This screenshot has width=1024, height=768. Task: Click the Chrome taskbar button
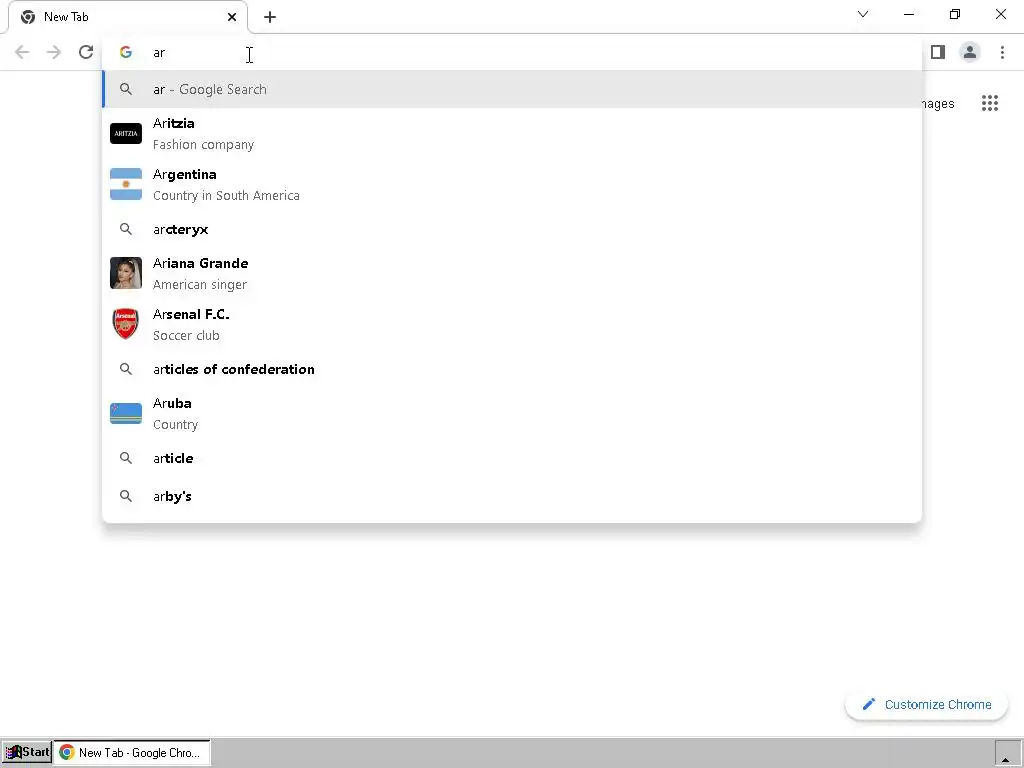[x=131, y=752]
